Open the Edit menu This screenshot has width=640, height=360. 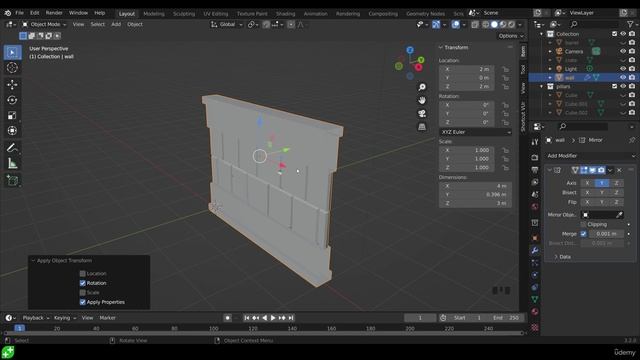pos(35,13)
